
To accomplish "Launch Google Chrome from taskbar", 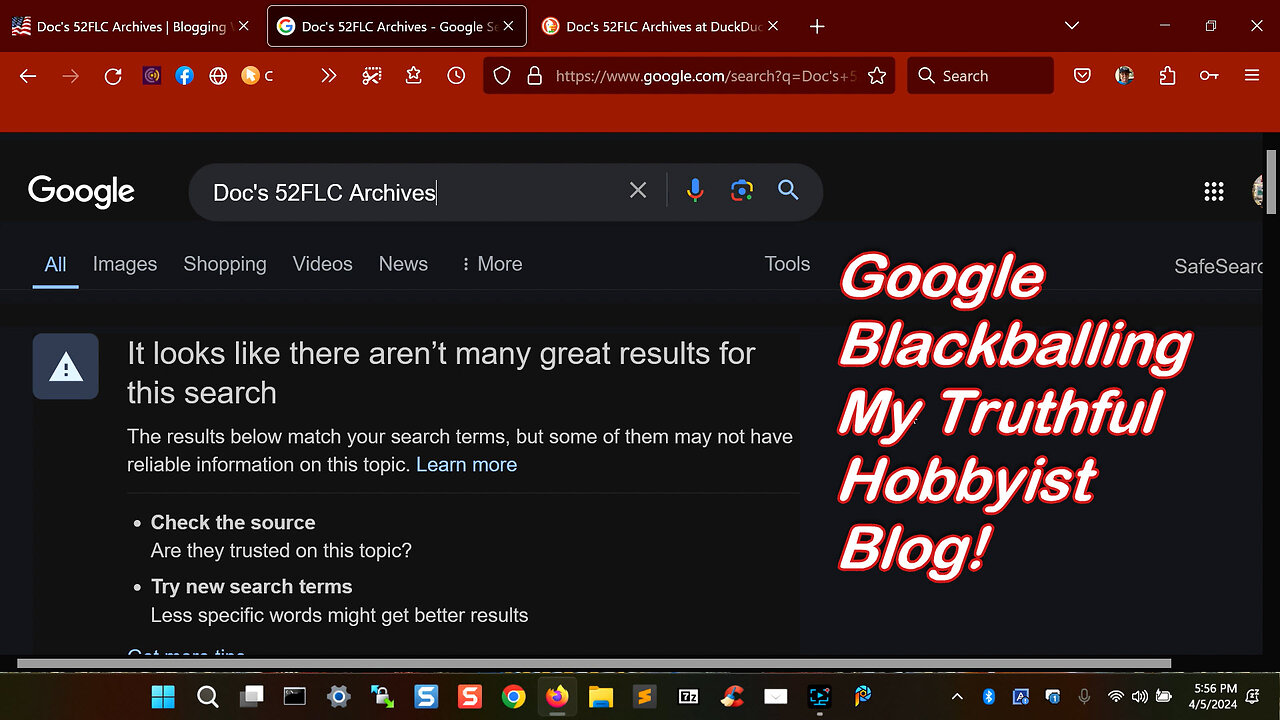I will pyautogui.click(x=513, y=696).
